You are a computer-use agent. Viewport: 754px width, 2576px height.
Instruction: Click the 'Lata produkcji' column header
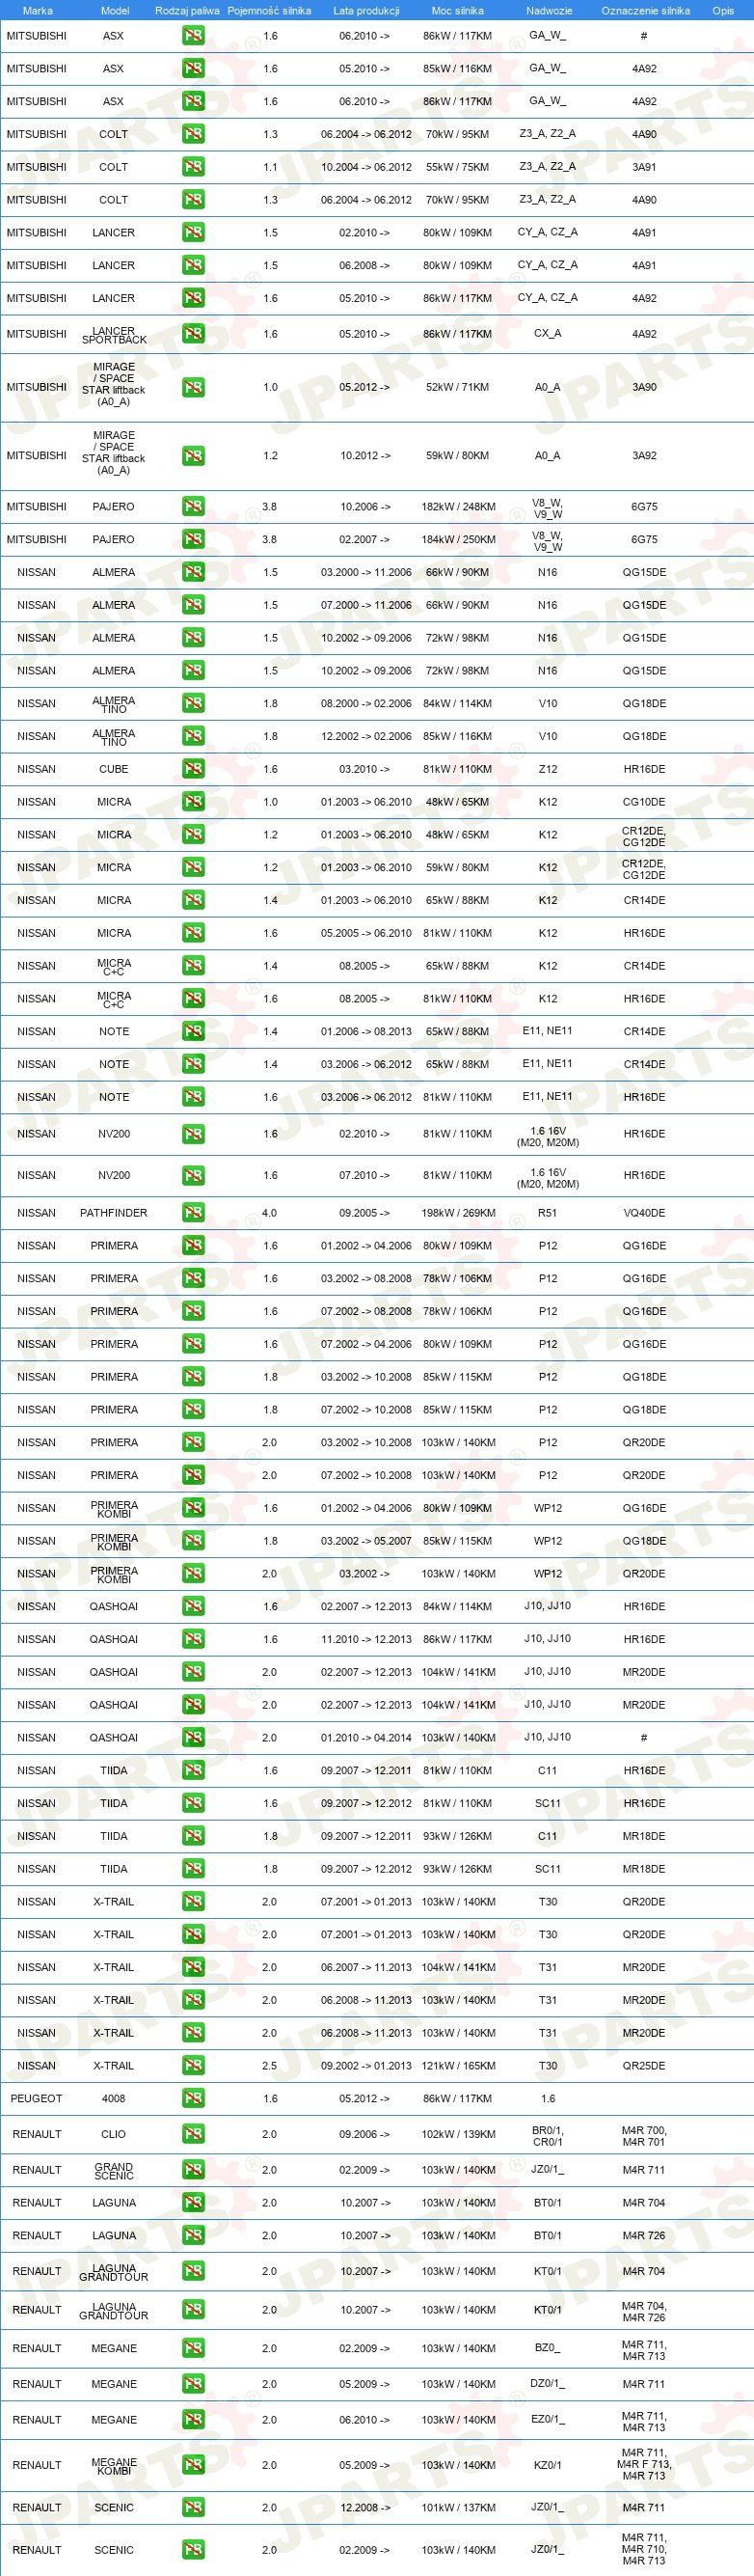pos(366,11)
